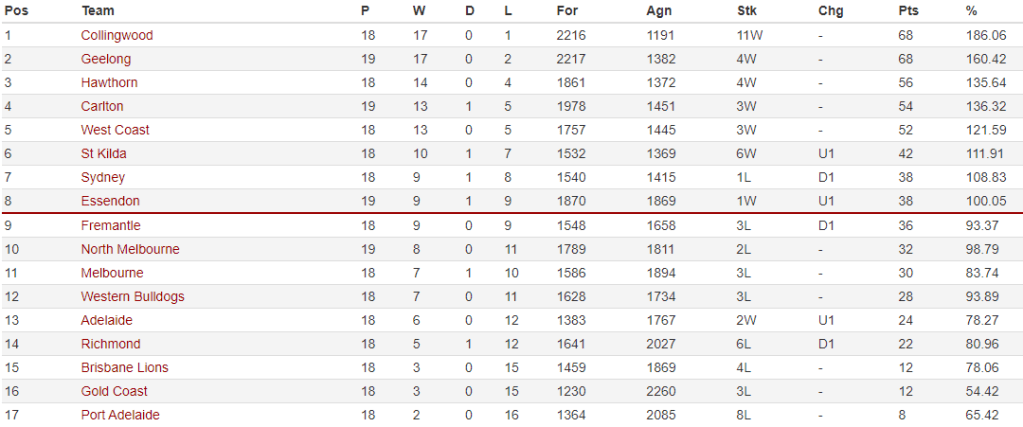Select the Gold Coast link
1023x427 pixels.
point(114,391)
